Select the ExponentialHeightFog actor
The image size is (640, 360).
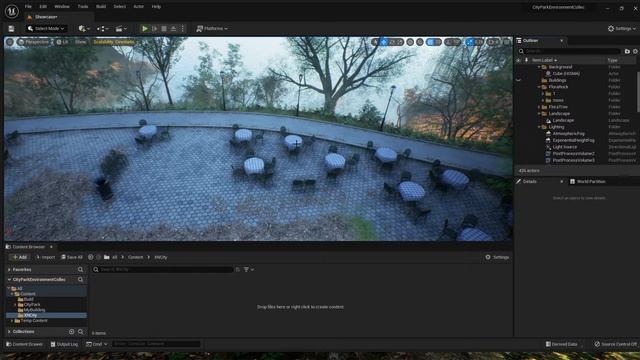click(573, 140)
